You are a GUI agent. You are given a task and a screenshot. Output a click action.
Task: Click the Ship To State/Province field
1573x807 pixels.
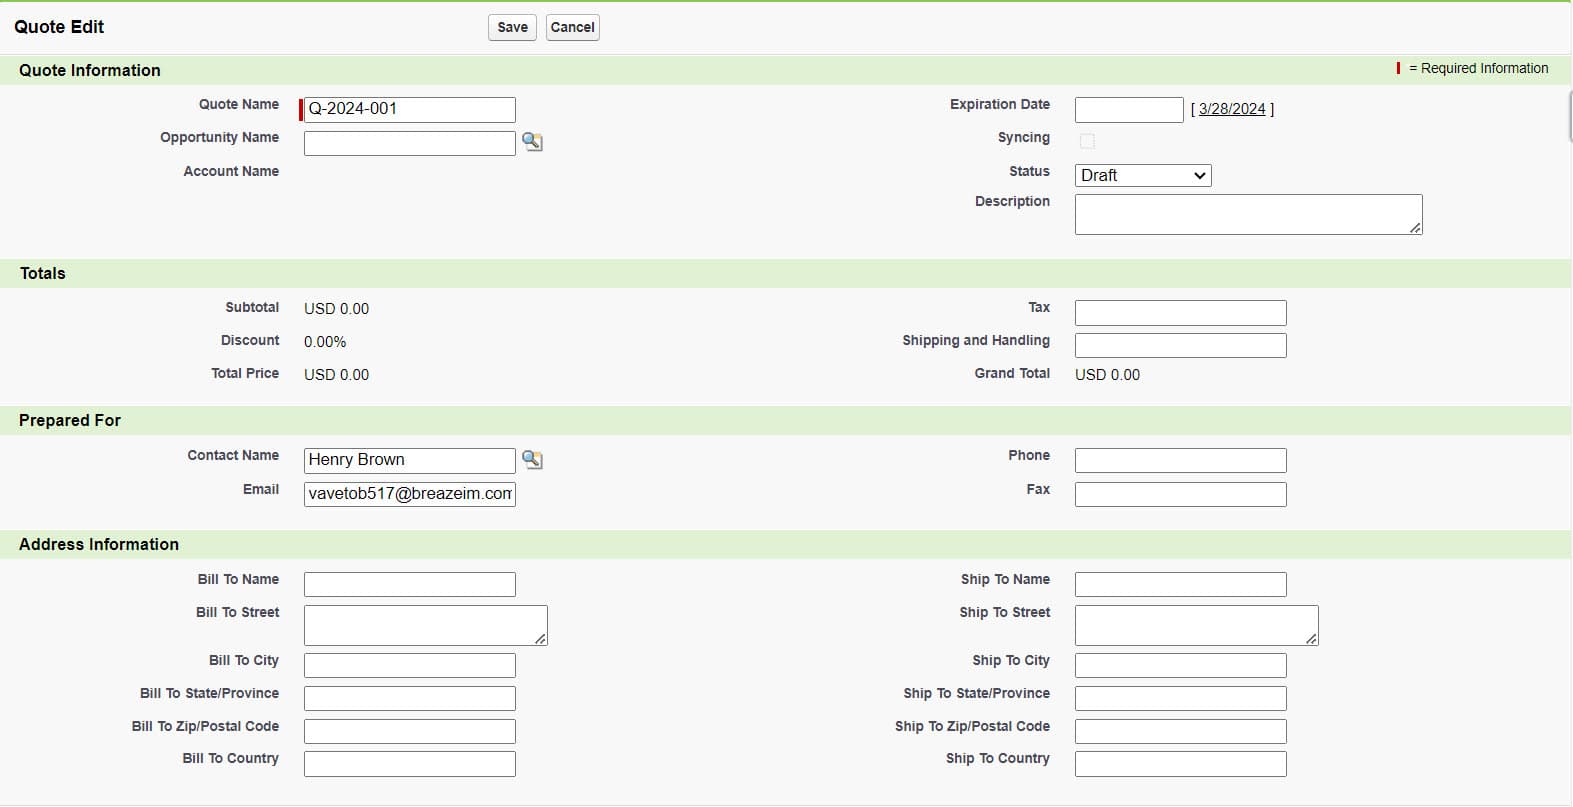click(1181, 698)
